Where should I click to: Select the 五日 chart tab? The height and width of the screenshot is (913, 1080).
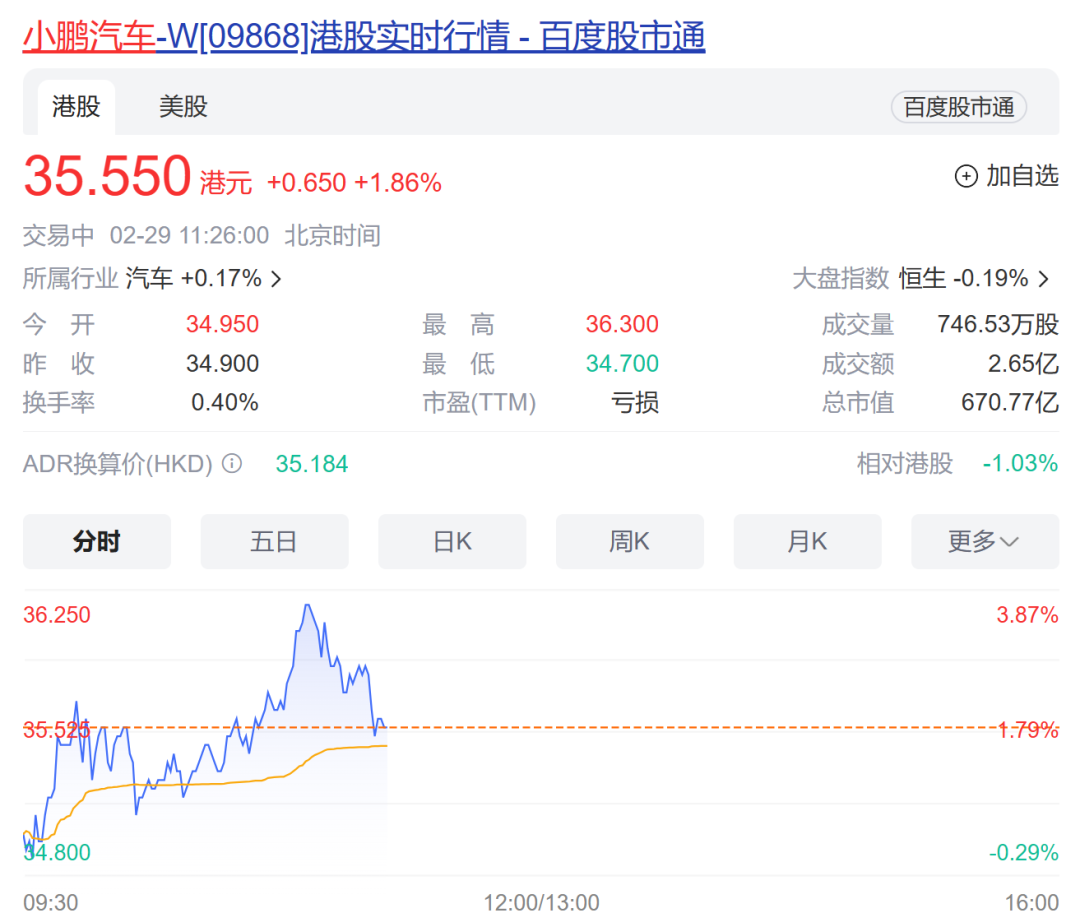tap(274, 541)
